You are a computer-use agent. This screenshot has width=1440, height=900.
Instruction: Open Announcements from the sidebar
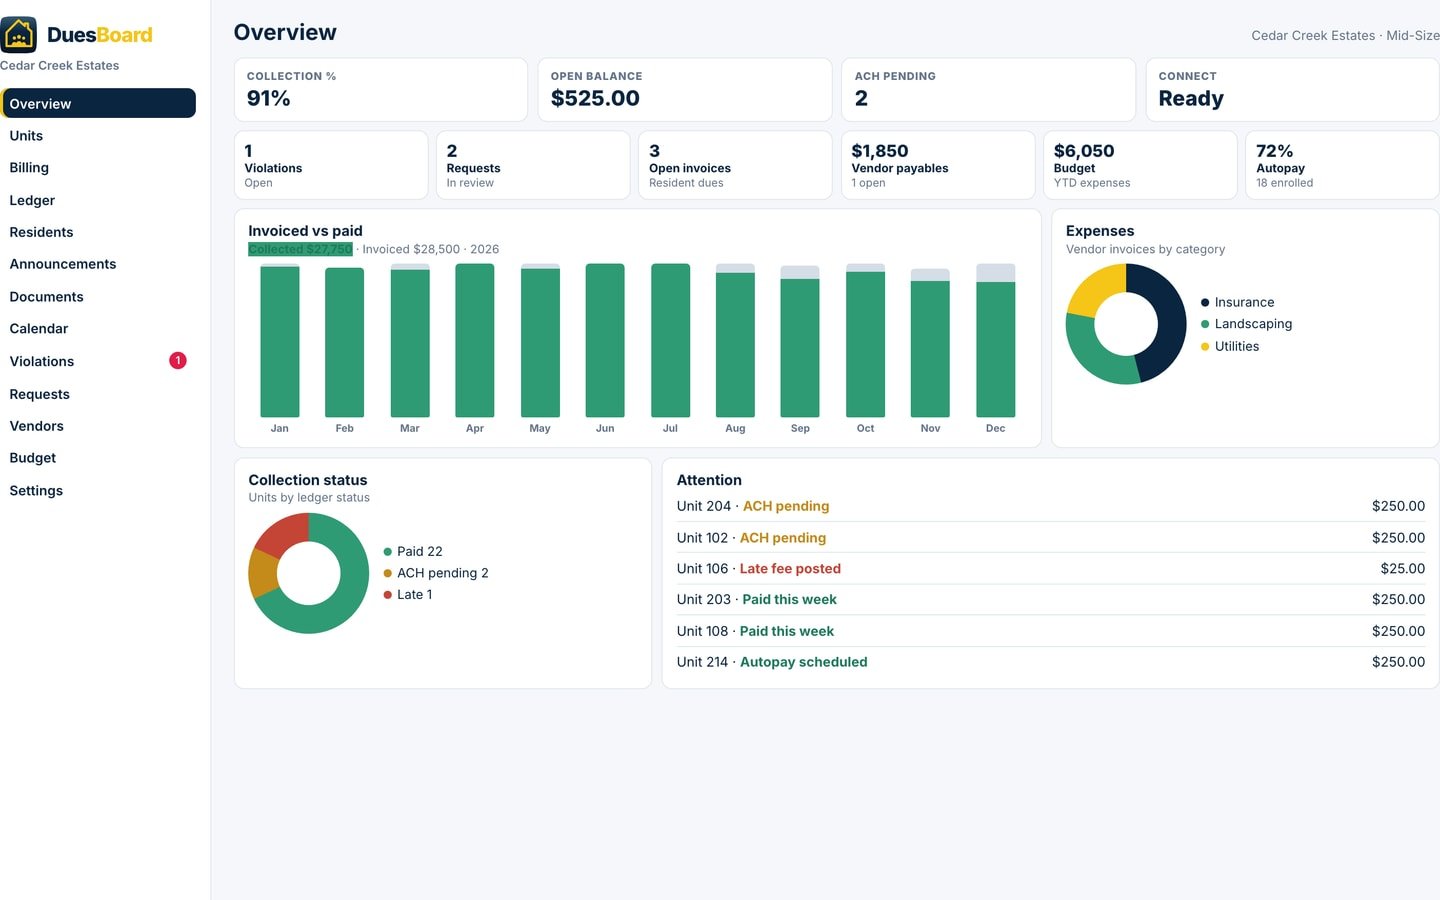98,264
